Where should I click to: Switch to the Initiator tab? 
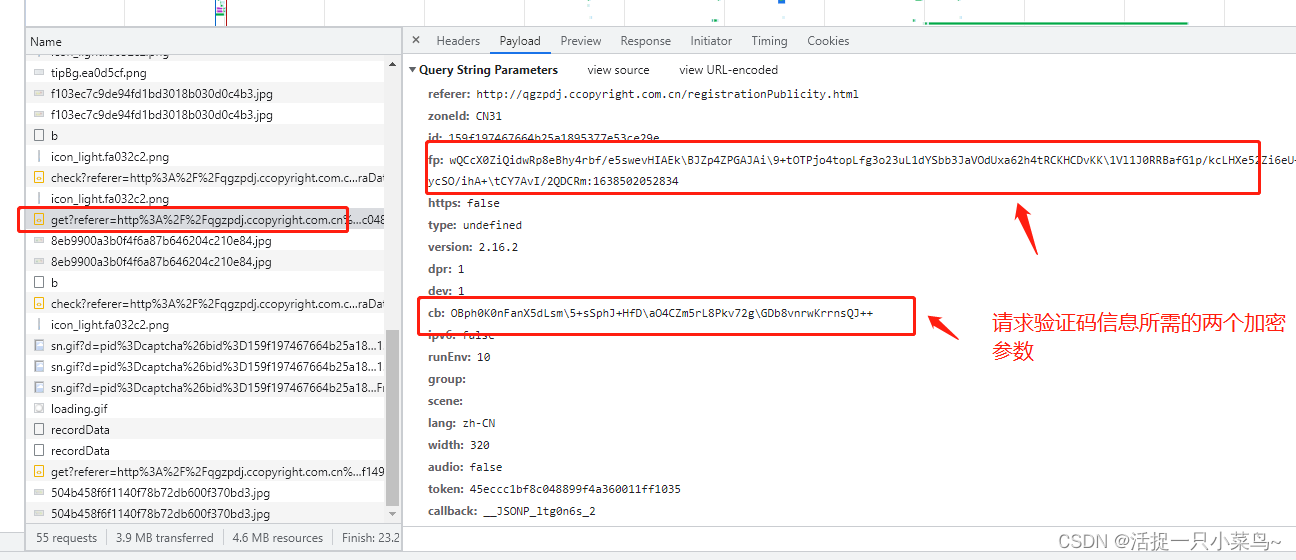[711, 41]
